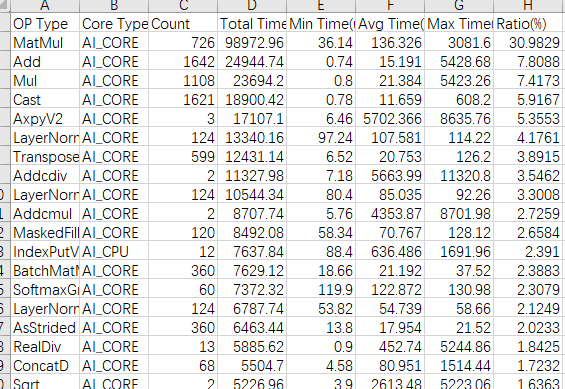Viewport: 565px width, 389px height.
Task: Select total time cell 98972.96
Action: pyautogui.click(x=252, y=43)
